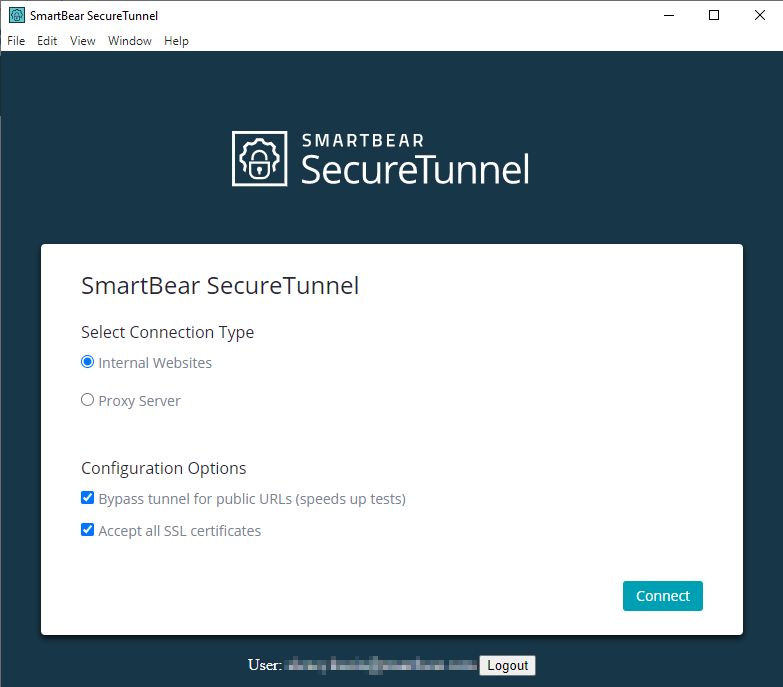Click the blurred user email address

click(381, 665)
